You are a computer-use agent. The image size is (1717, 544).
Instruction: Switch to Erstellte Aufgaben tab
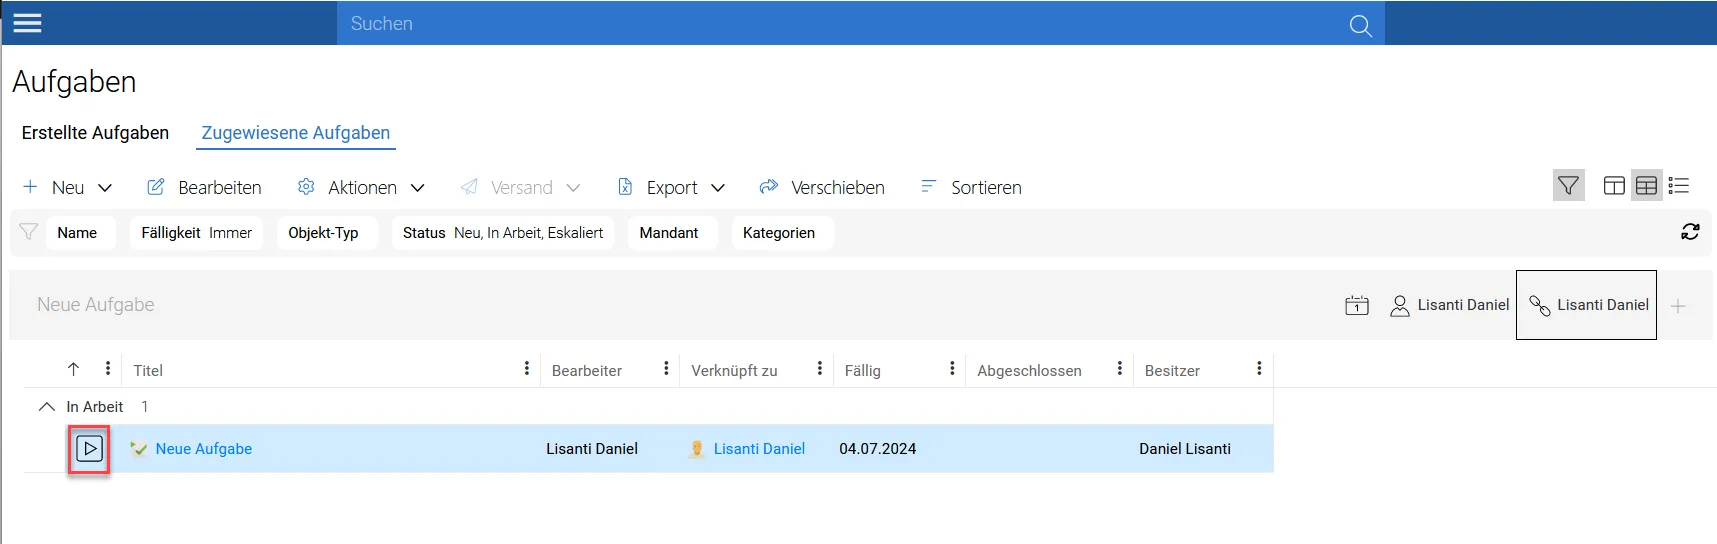(x=95, y=133)
